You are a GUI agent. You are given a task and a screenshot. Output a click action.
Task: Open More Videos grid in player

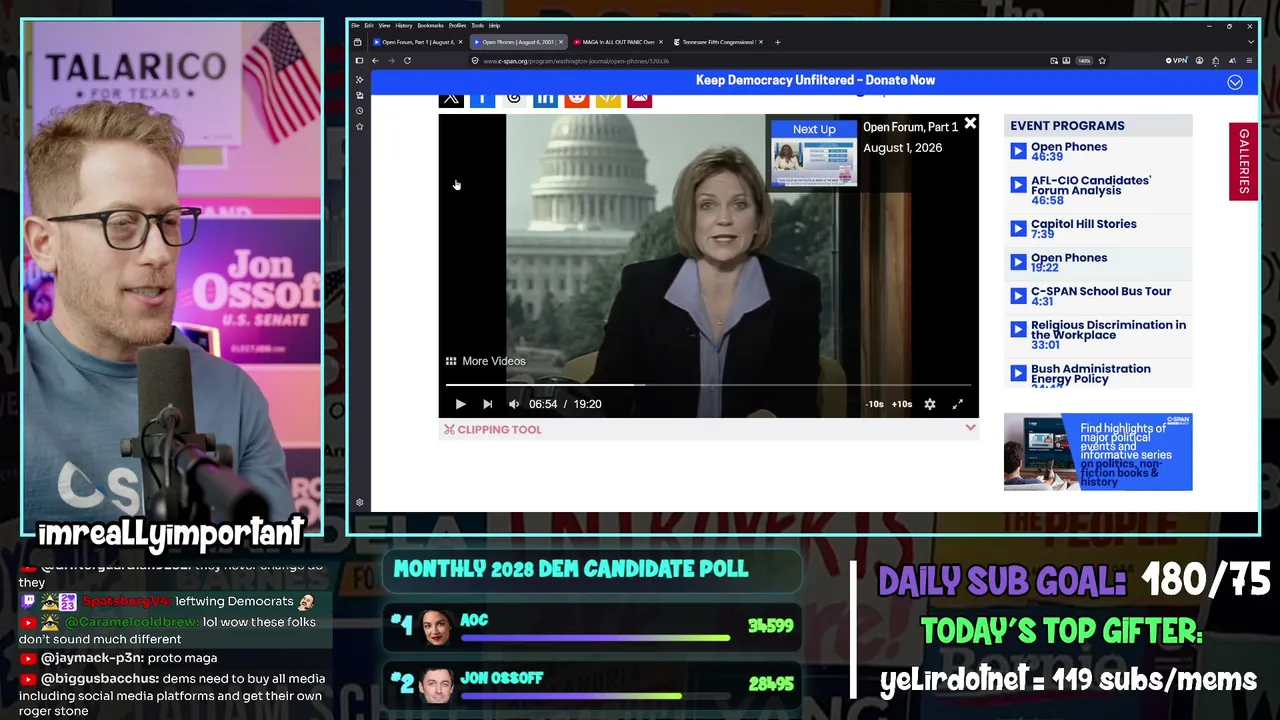click(485, 361)
